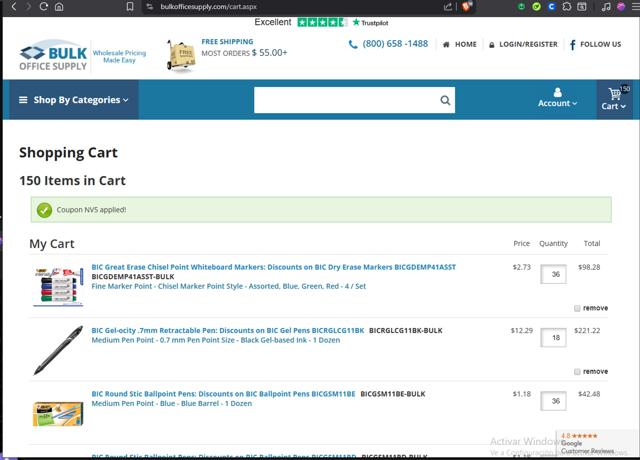The image size is (640, 460).
Task: Click the phone icon beside the number
Action: (353, 44)
